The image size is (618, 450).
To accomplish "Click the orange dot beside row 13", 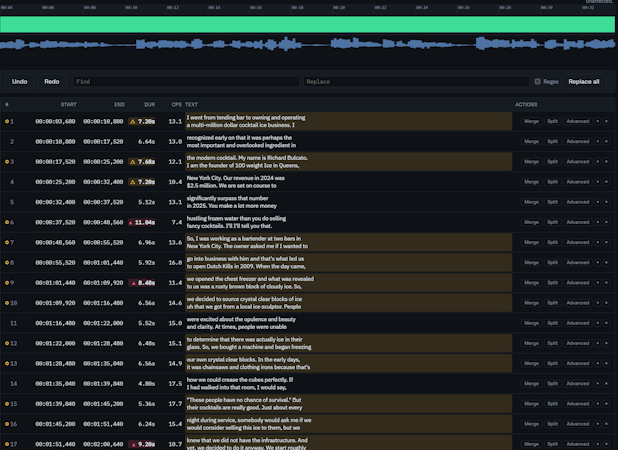I will (x=7, y=363).
